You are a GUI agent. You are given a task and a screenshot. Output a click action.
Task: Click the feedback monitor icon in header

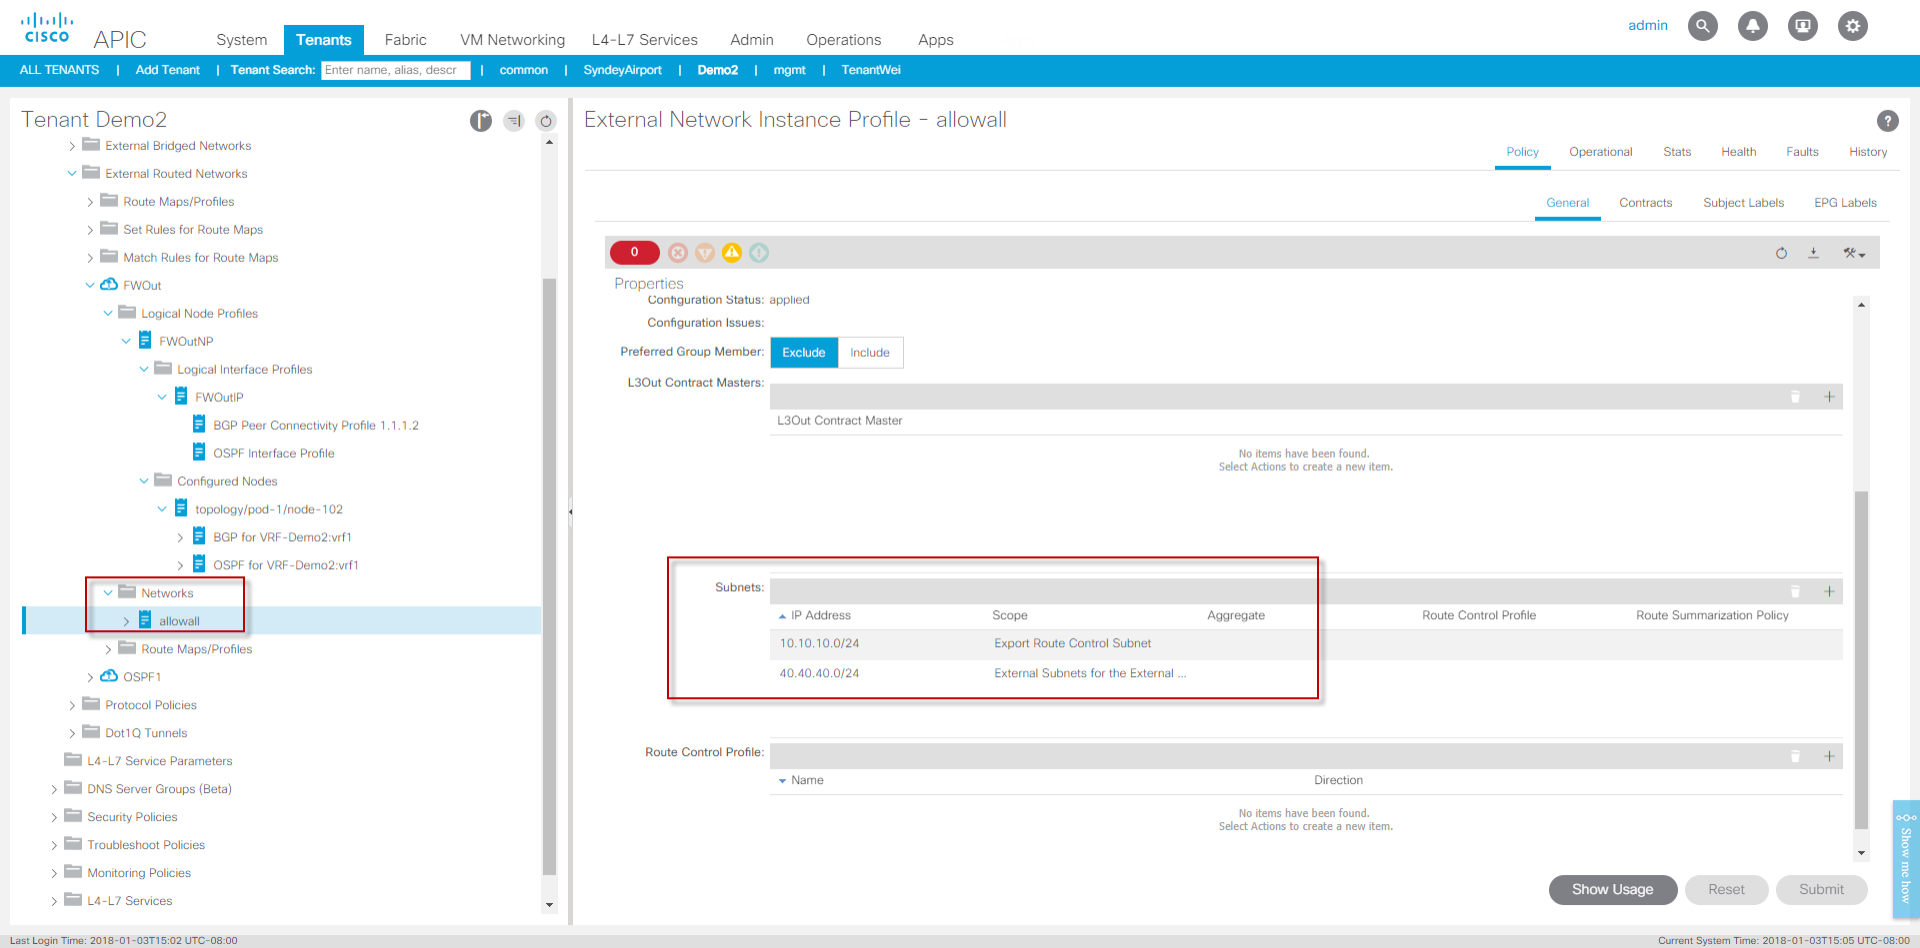click(x=1802, y=26)
